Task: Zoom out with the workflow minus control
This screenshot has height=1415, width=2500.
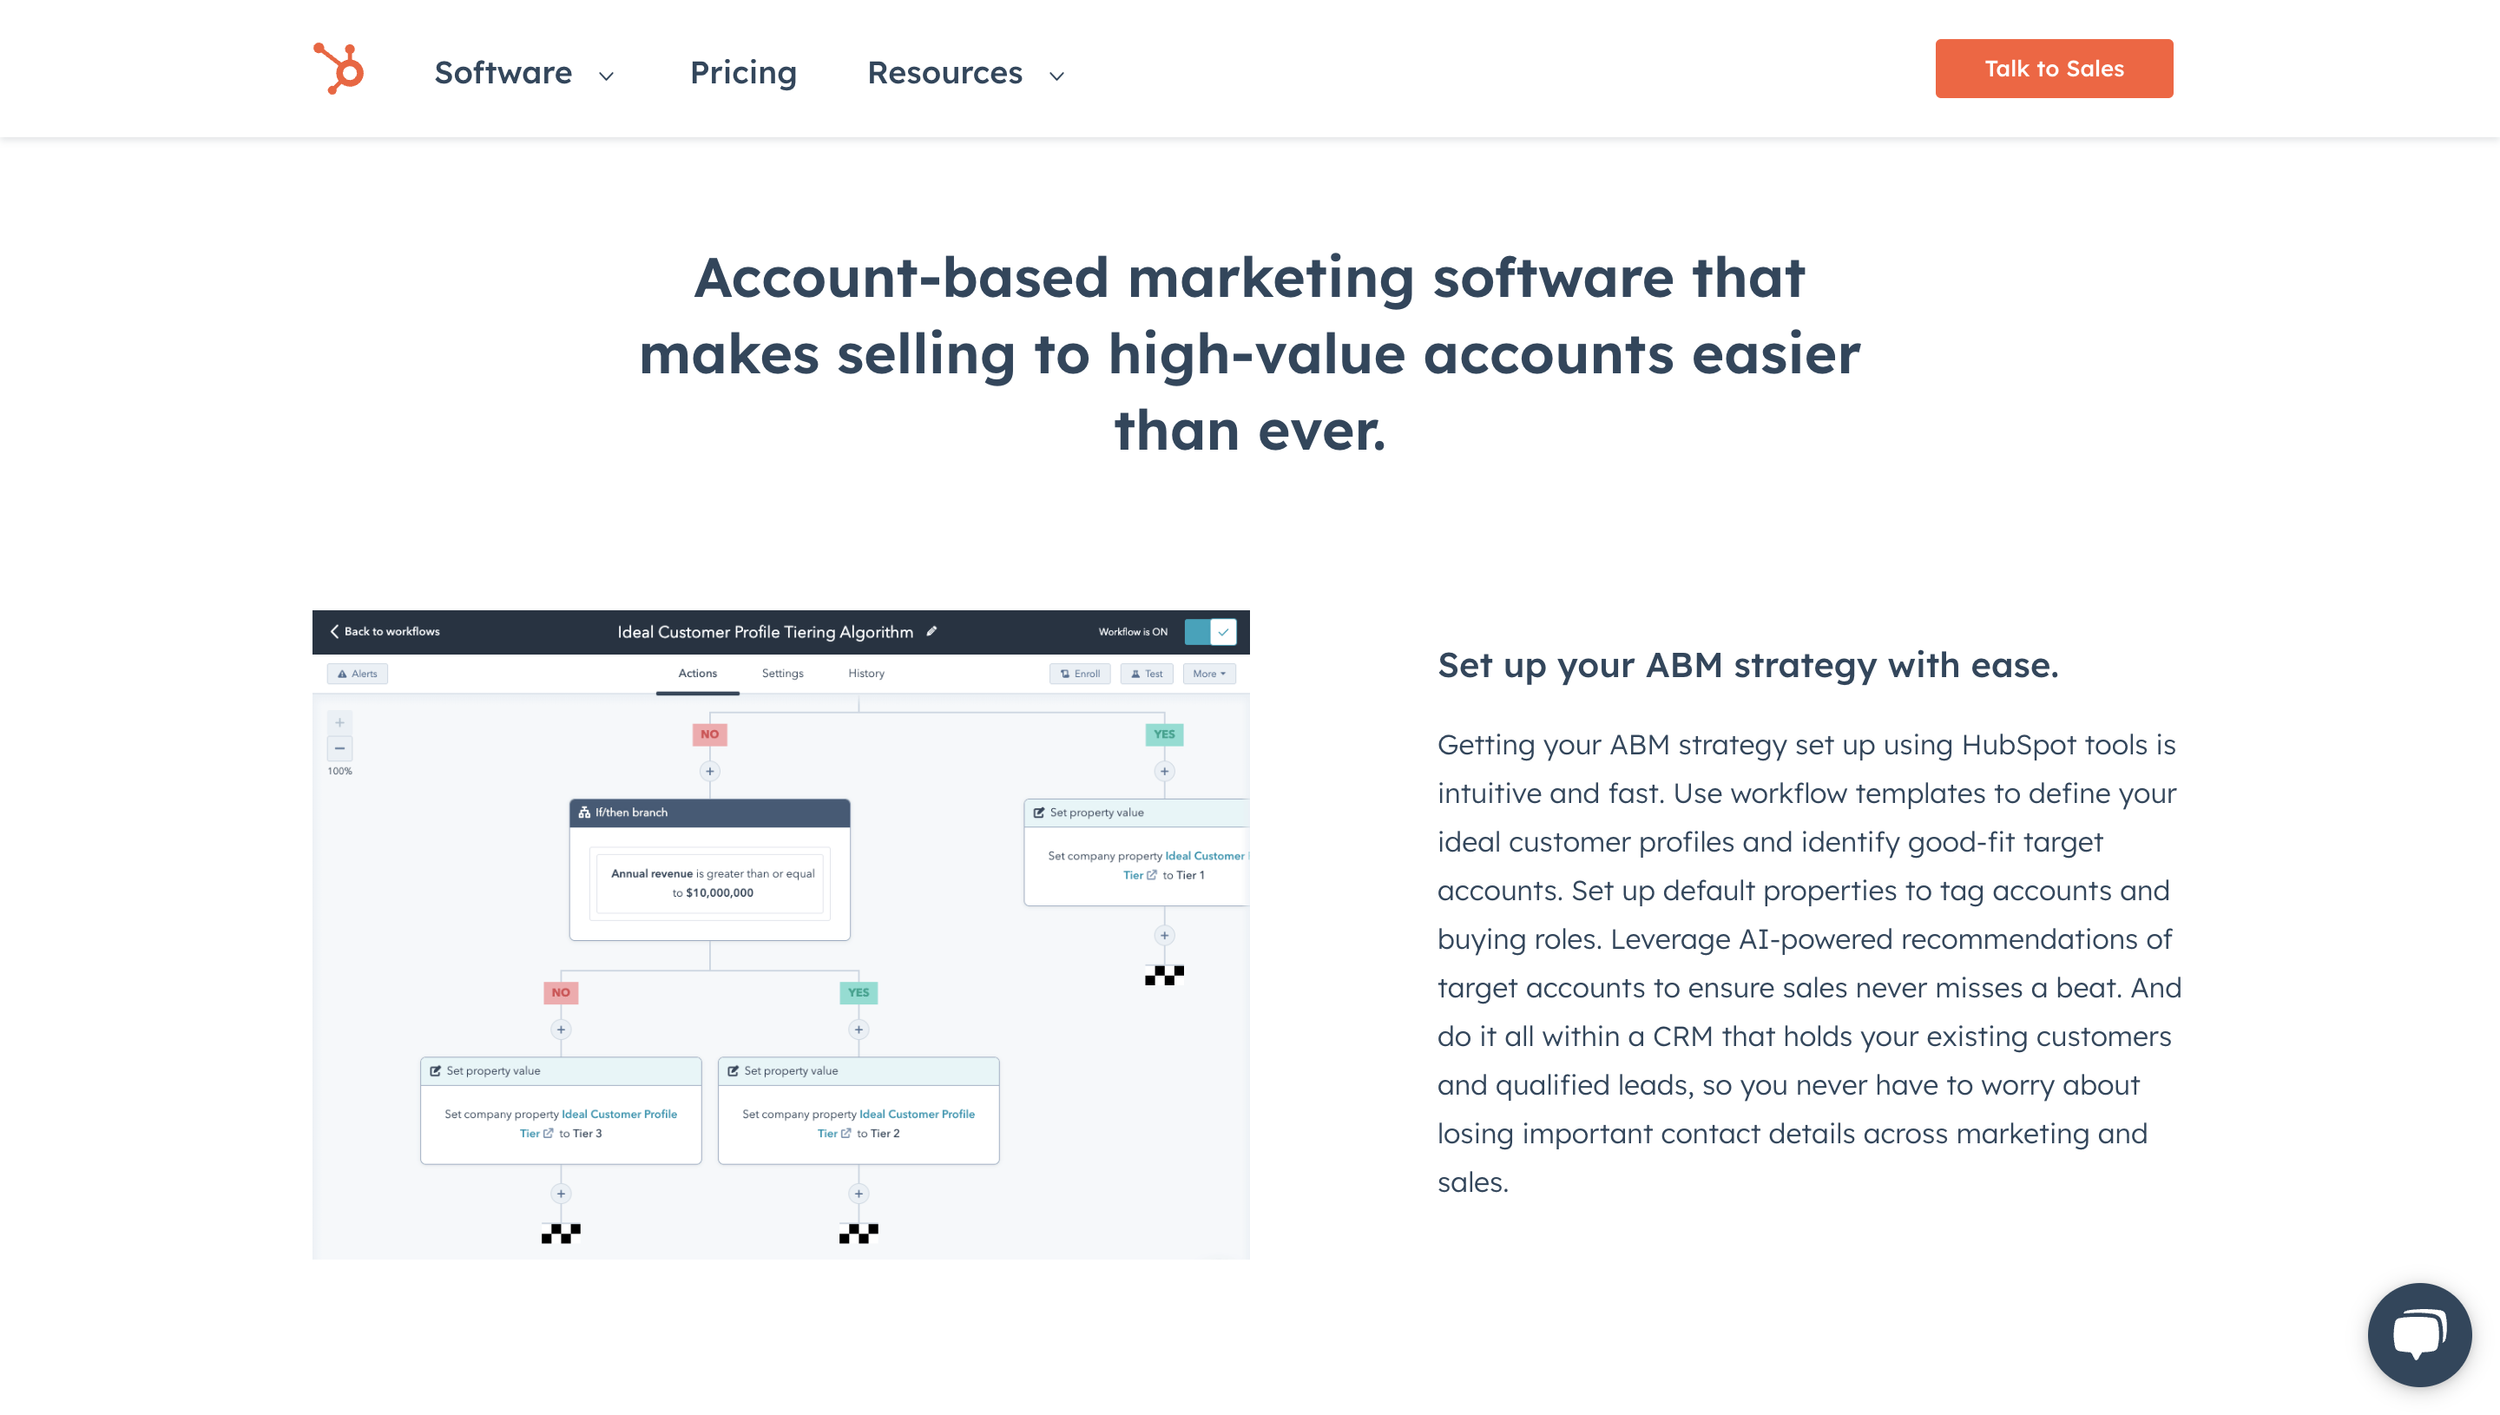Action: [x=340, y=748]
